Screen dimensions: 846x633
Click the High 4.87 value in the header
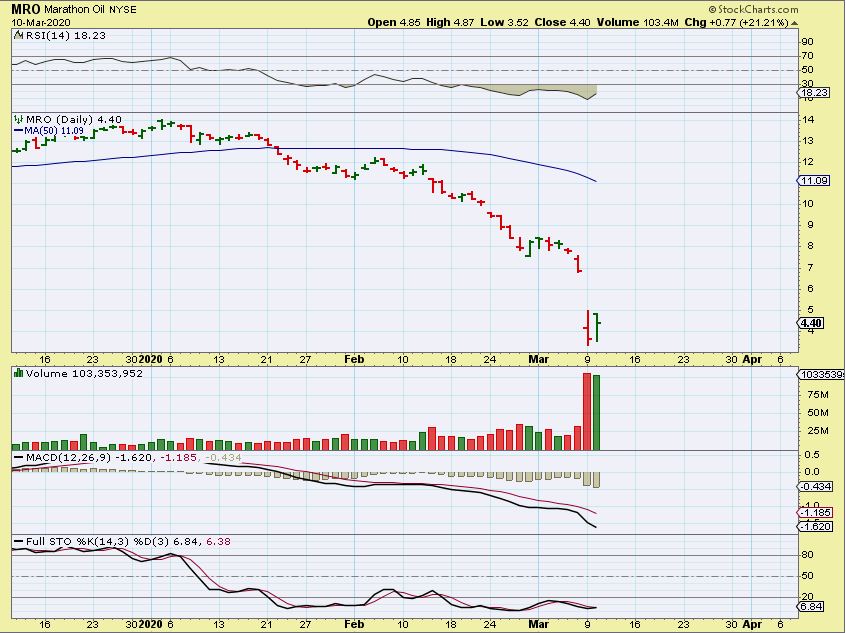450,23
